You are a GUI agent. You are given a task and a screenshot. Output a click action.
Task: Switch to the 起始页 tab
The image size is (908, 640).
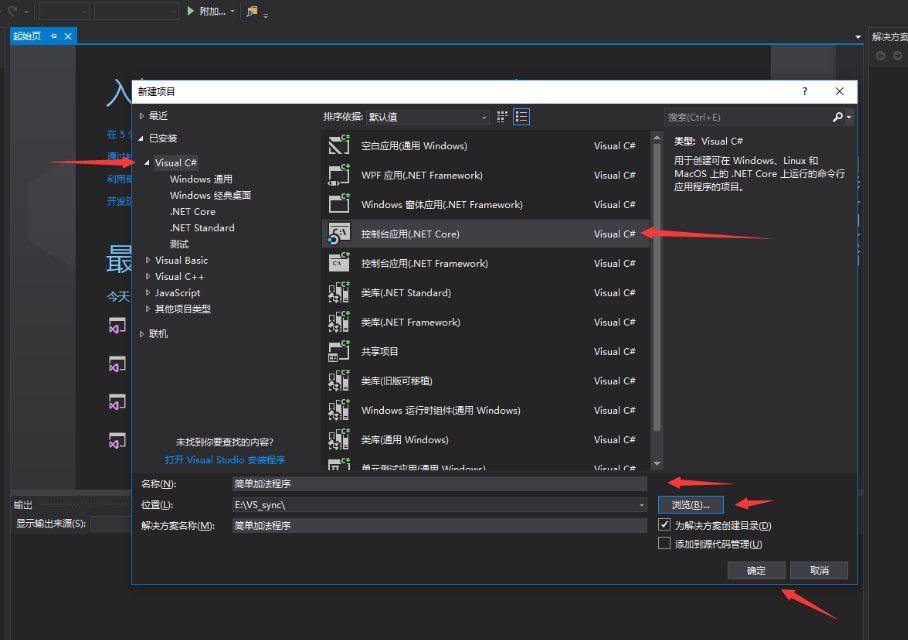27,36
